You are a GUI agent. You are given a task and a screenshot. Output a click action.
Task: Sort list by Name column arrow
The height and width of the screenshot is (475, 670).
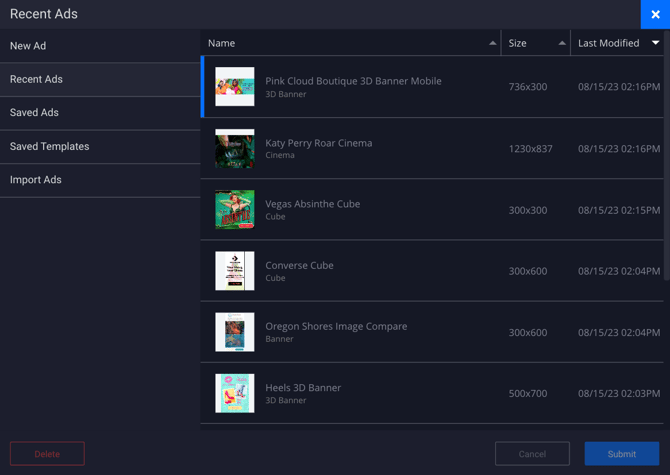492,43
